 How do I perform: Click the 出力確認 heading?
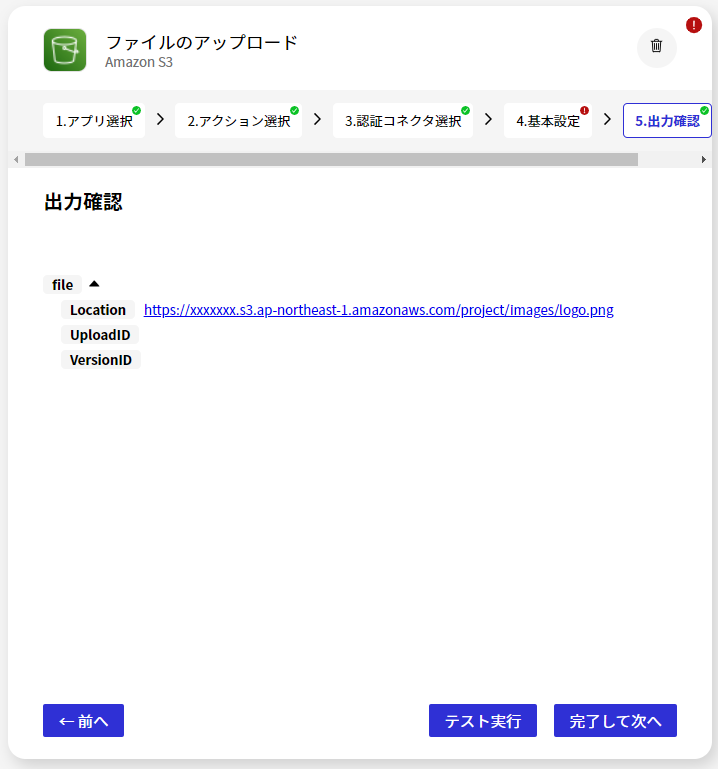(x=83, y=202)
